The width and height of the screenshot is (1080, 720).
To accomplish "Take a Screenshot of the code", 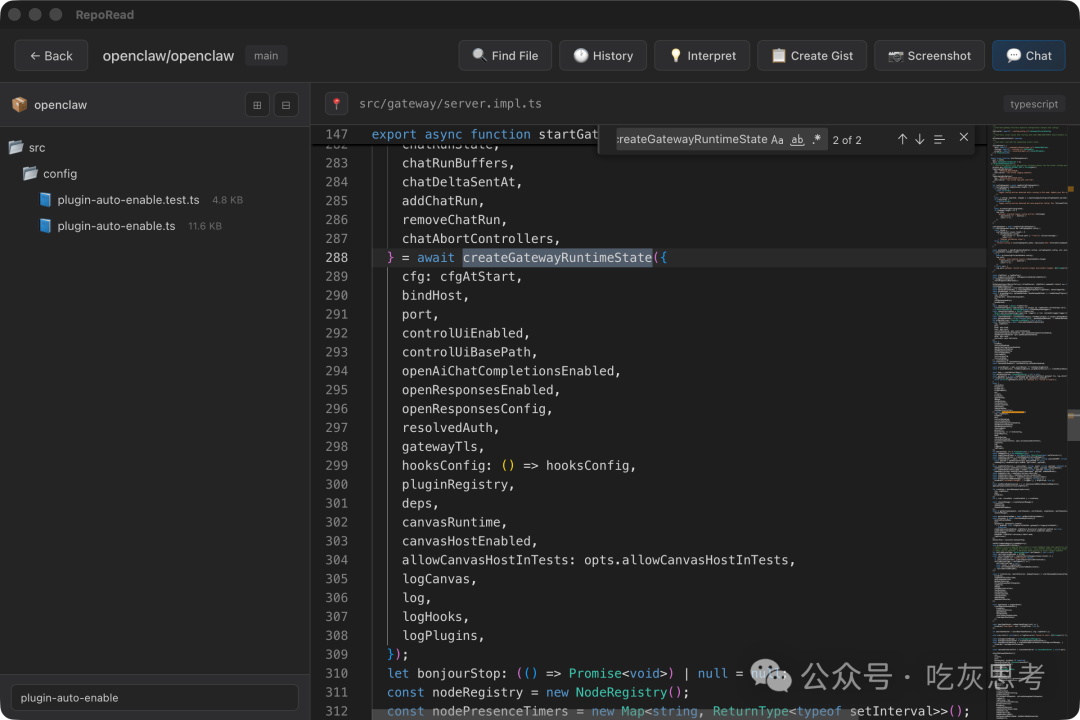I will coord(929,56).
